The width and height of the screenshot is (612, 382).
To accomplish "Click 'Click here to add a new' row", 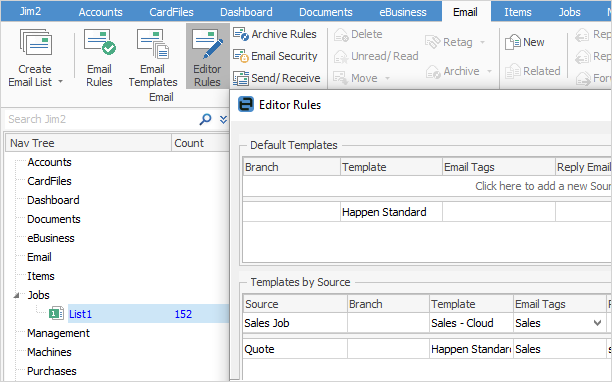I will [x=427, y=187].
